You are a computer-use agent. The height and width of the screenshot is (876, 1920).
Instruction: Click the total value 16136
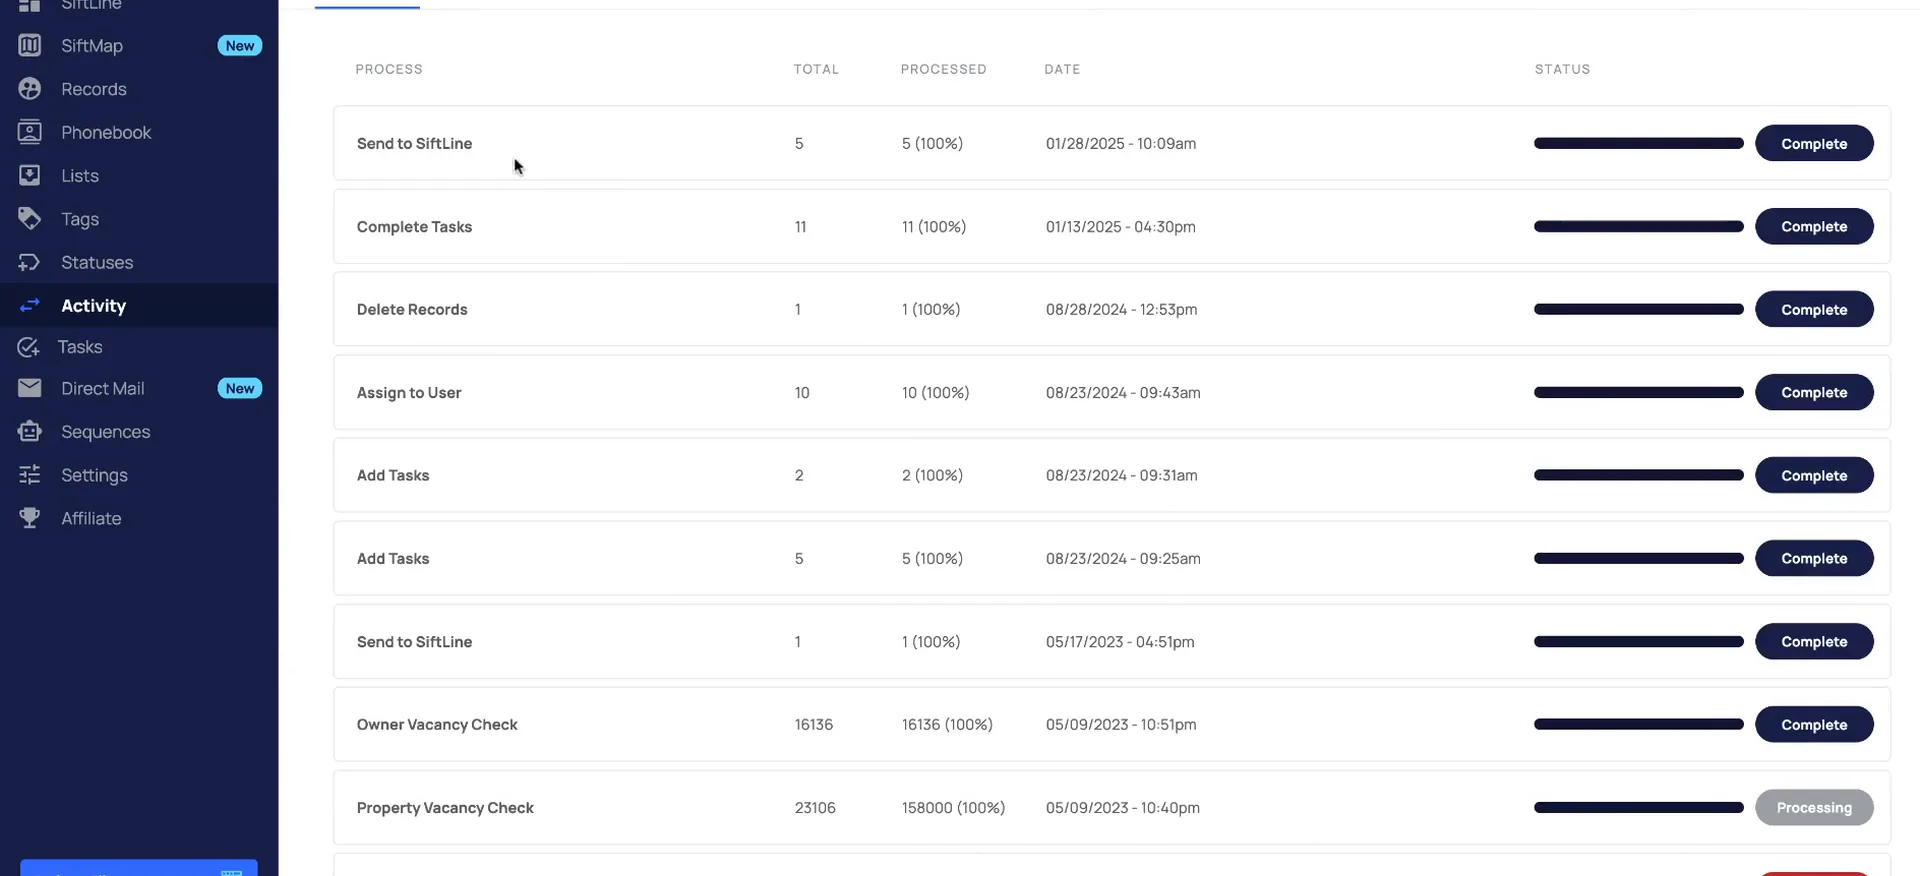click(813, 724)
